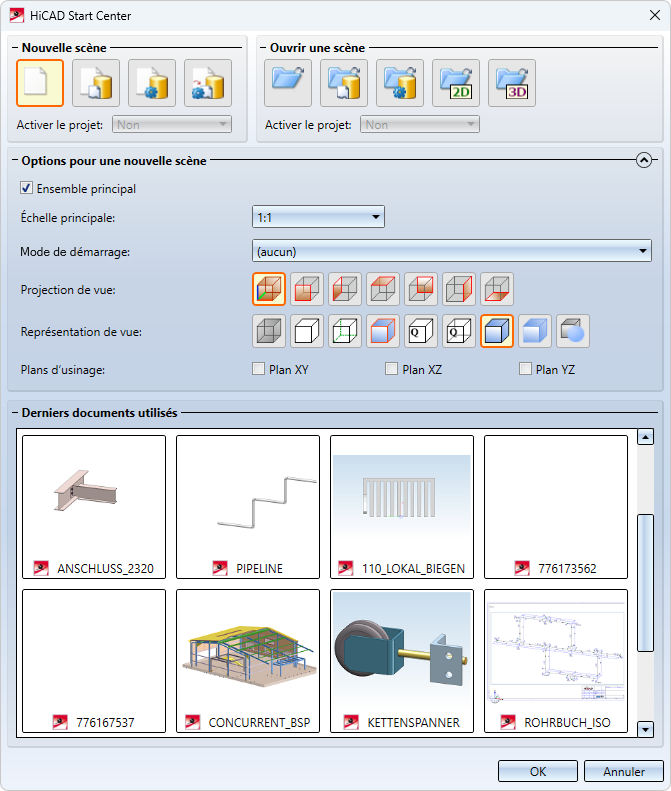Enable the Plan XY machining plane
The height and width of the screenshot is (791, 671).
click(258, 369)
